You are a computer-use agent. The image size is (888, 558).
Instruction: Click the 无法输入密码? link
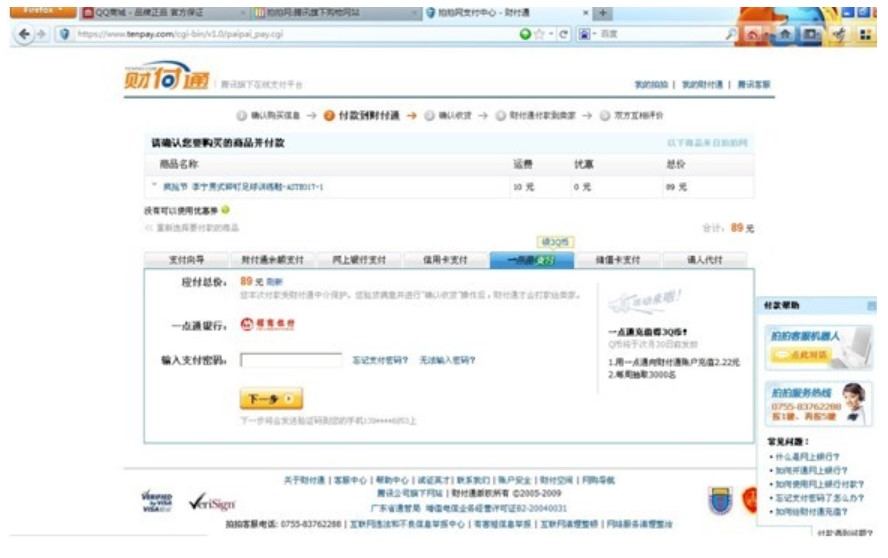[447, 360]
